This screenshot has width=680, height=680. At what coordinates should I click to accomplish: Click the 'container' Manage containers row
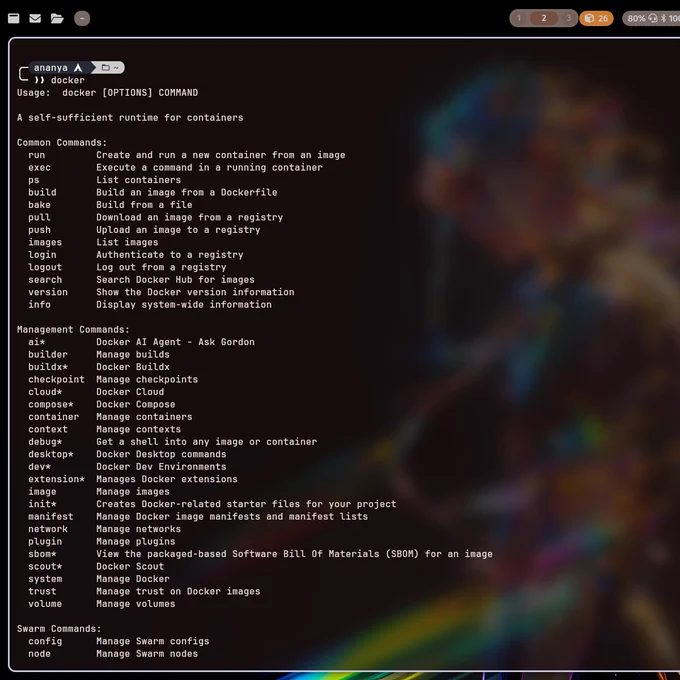[110, 417]
